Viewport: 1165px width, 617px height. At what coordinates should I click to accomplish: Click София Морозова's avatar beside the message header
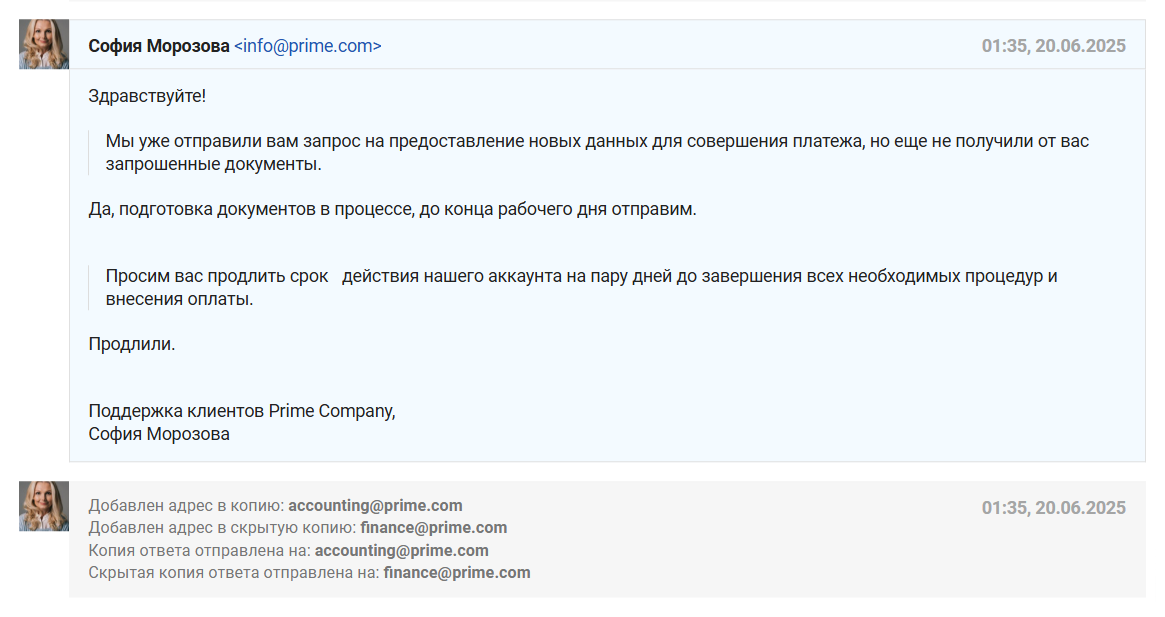[44, 44]
